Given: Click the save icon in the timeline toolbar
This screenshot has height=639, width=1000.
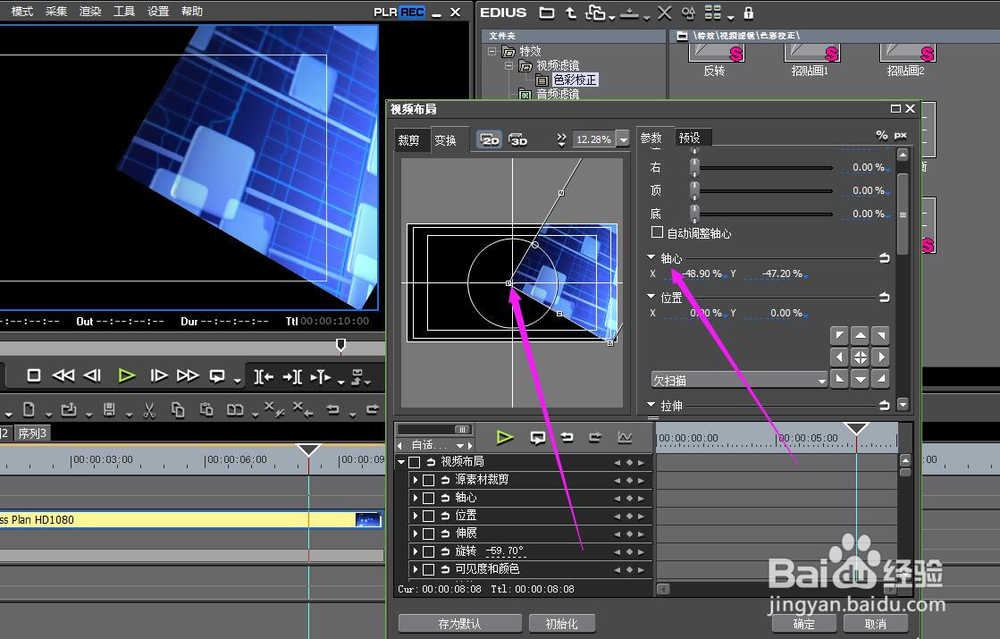Looking at the screenshot, I should pyautogui.click(x=109, y=410).
